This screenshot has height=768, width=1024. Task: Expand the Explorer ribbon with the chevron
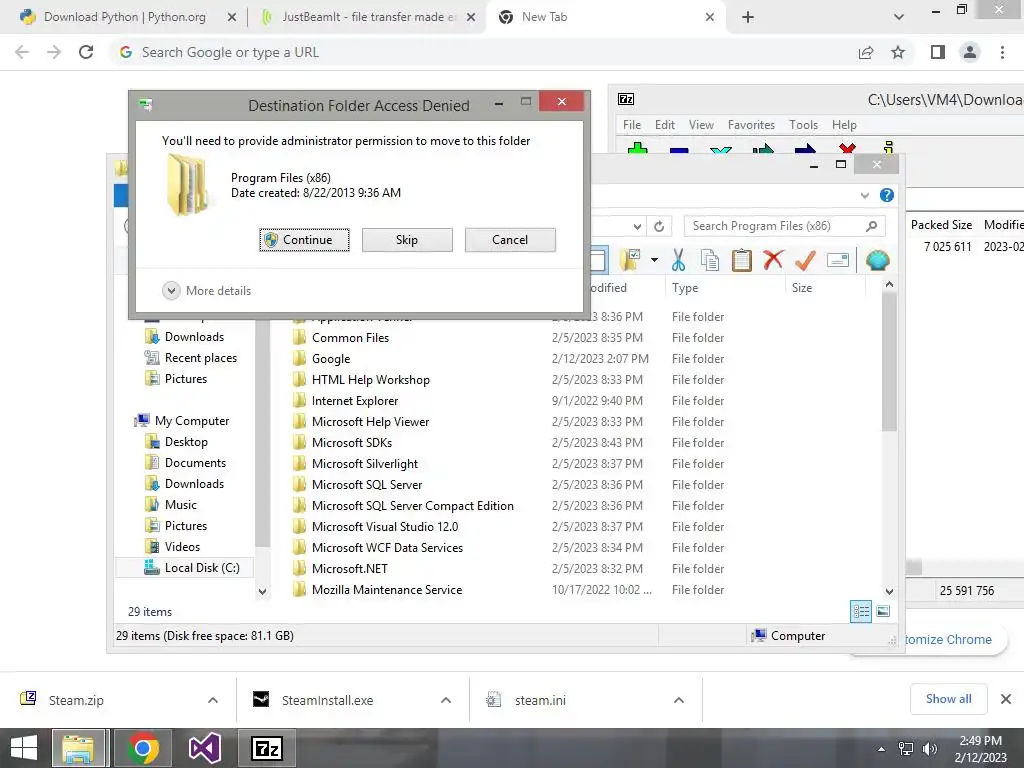point(865,195)
